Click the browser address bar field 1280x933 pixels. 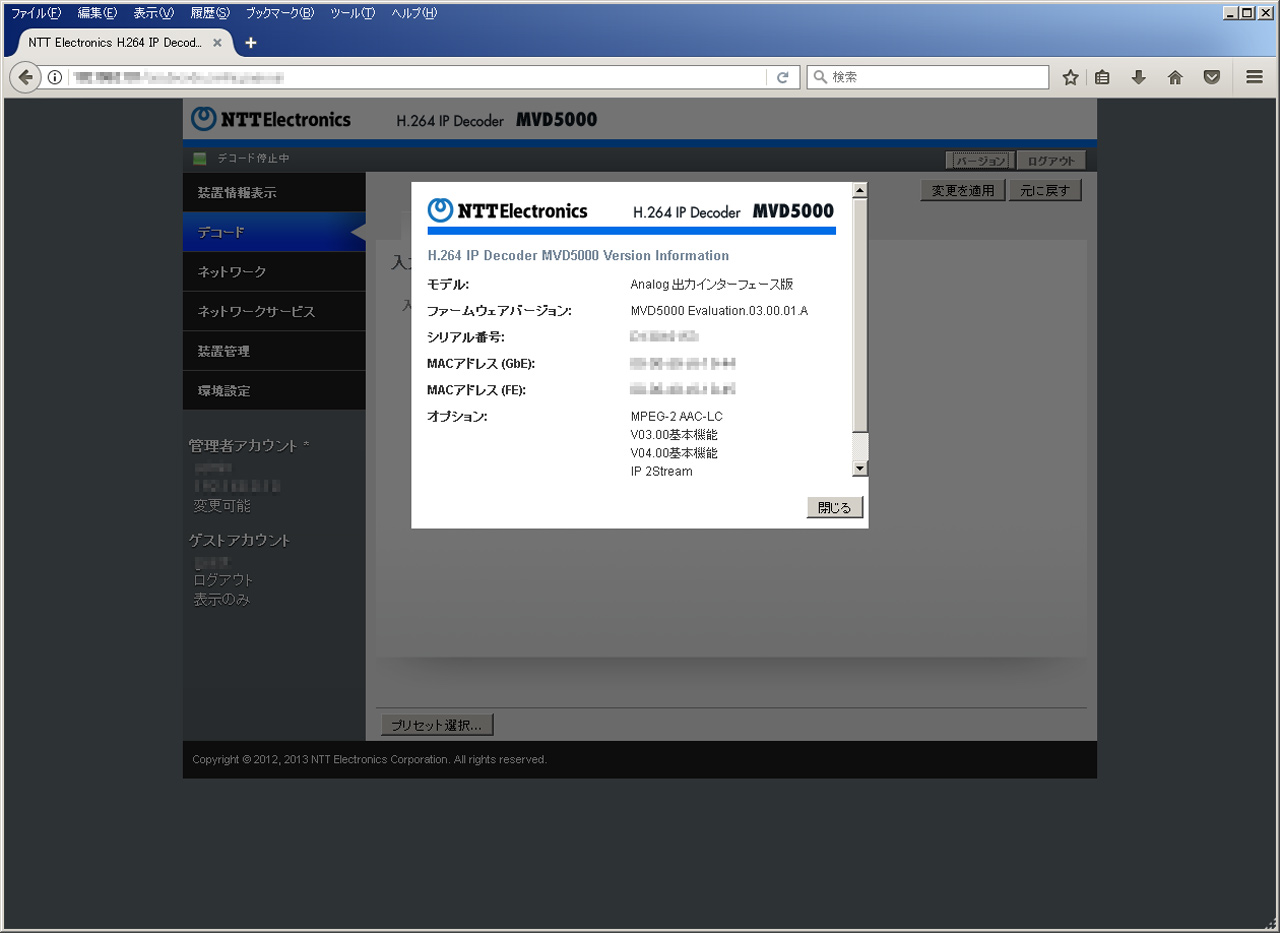(417, 77)
